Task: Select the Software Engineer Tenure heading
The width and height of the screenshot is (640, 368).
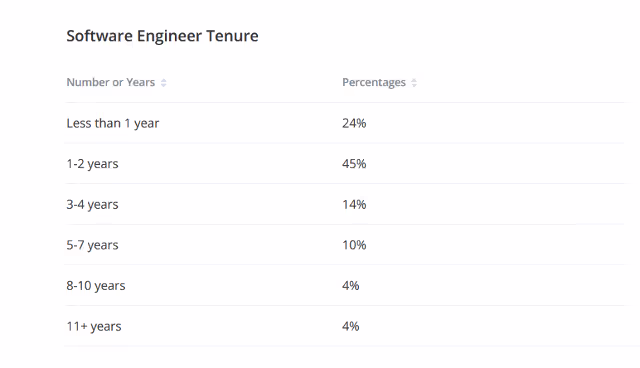Action: [162, 36]
